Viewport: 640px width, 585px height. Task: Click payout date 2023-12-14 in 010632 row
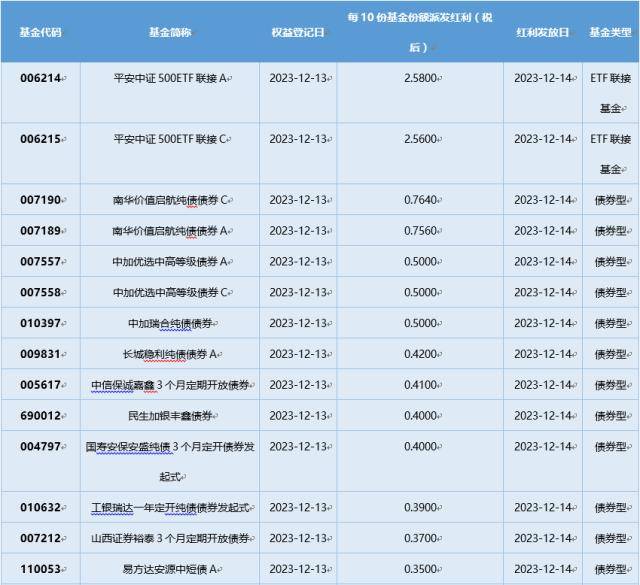543,507
